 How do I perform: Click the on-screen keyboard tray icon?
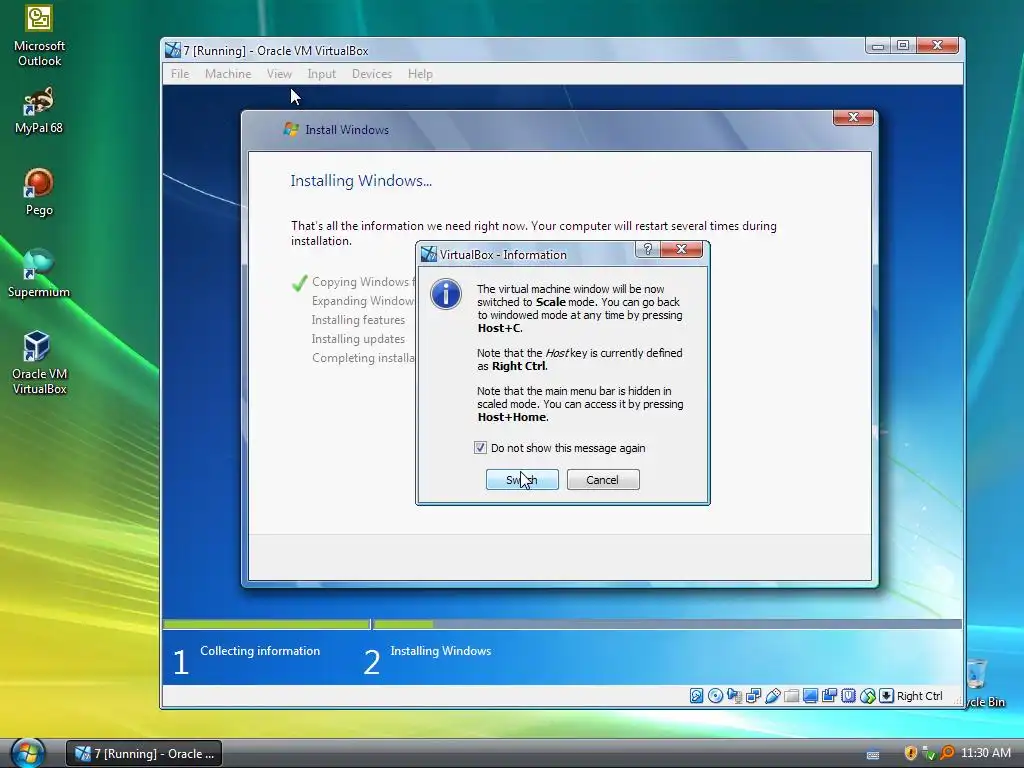pos(872,755)
